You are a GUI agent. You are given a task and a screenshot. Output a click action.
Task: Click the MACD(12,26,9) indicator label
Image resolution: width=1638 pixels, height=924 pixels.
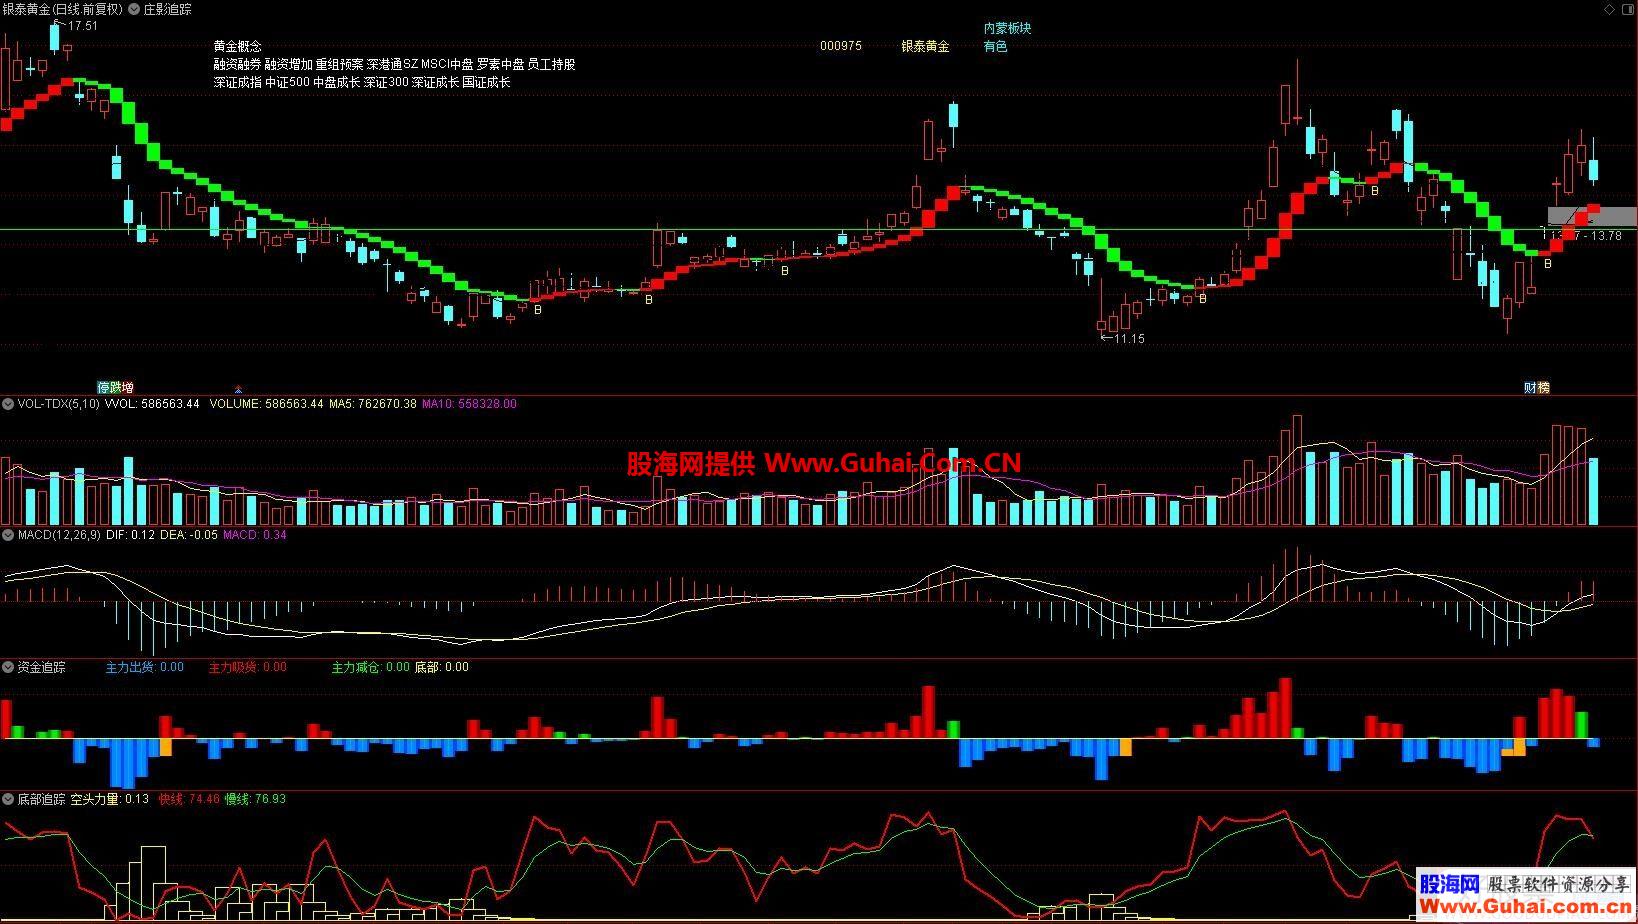(x=58, y=535)
